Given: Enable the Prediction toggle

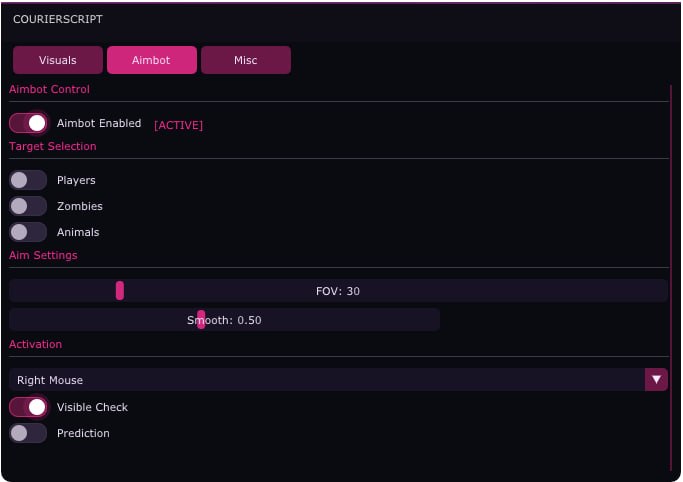Looking at the screenshot, I should point(28,433).
